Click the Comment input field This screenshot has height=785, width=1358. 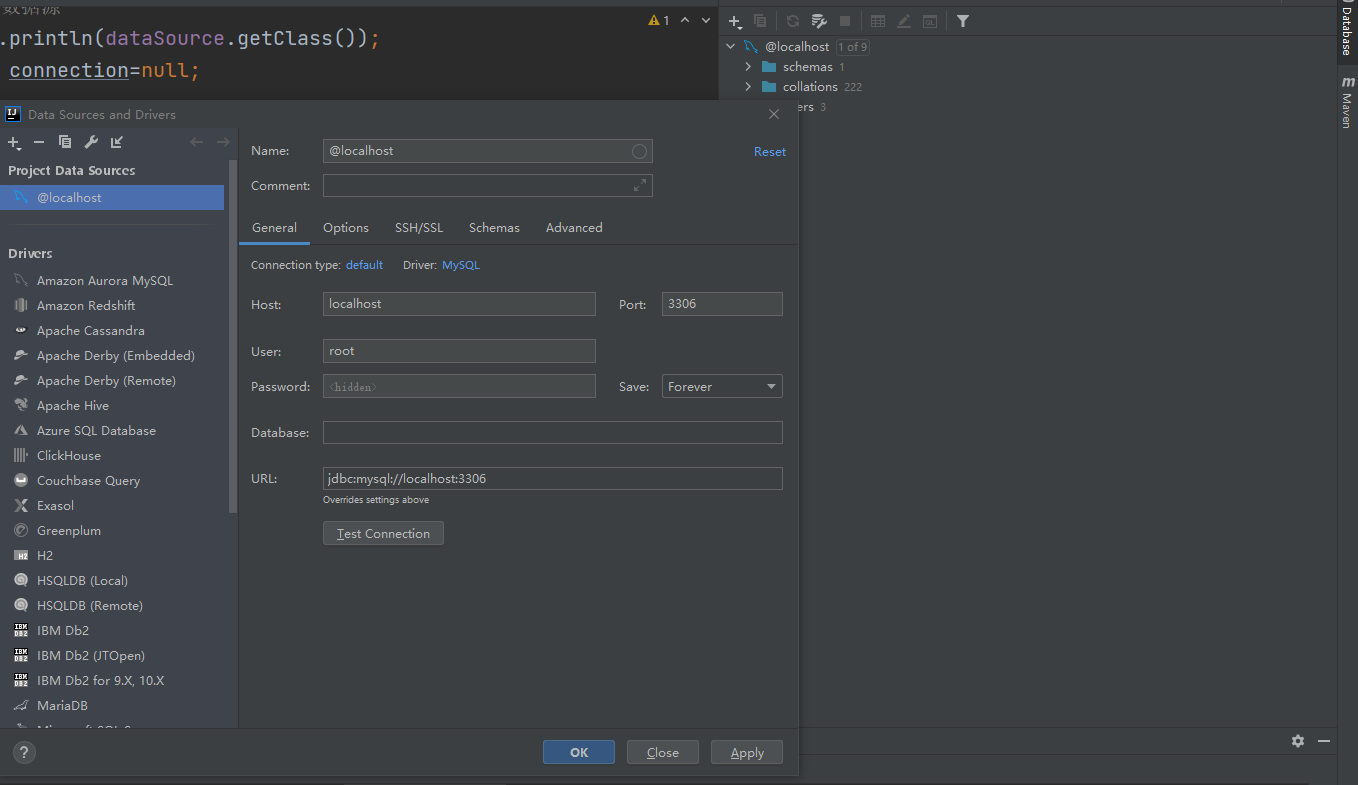tap(488, 185)
